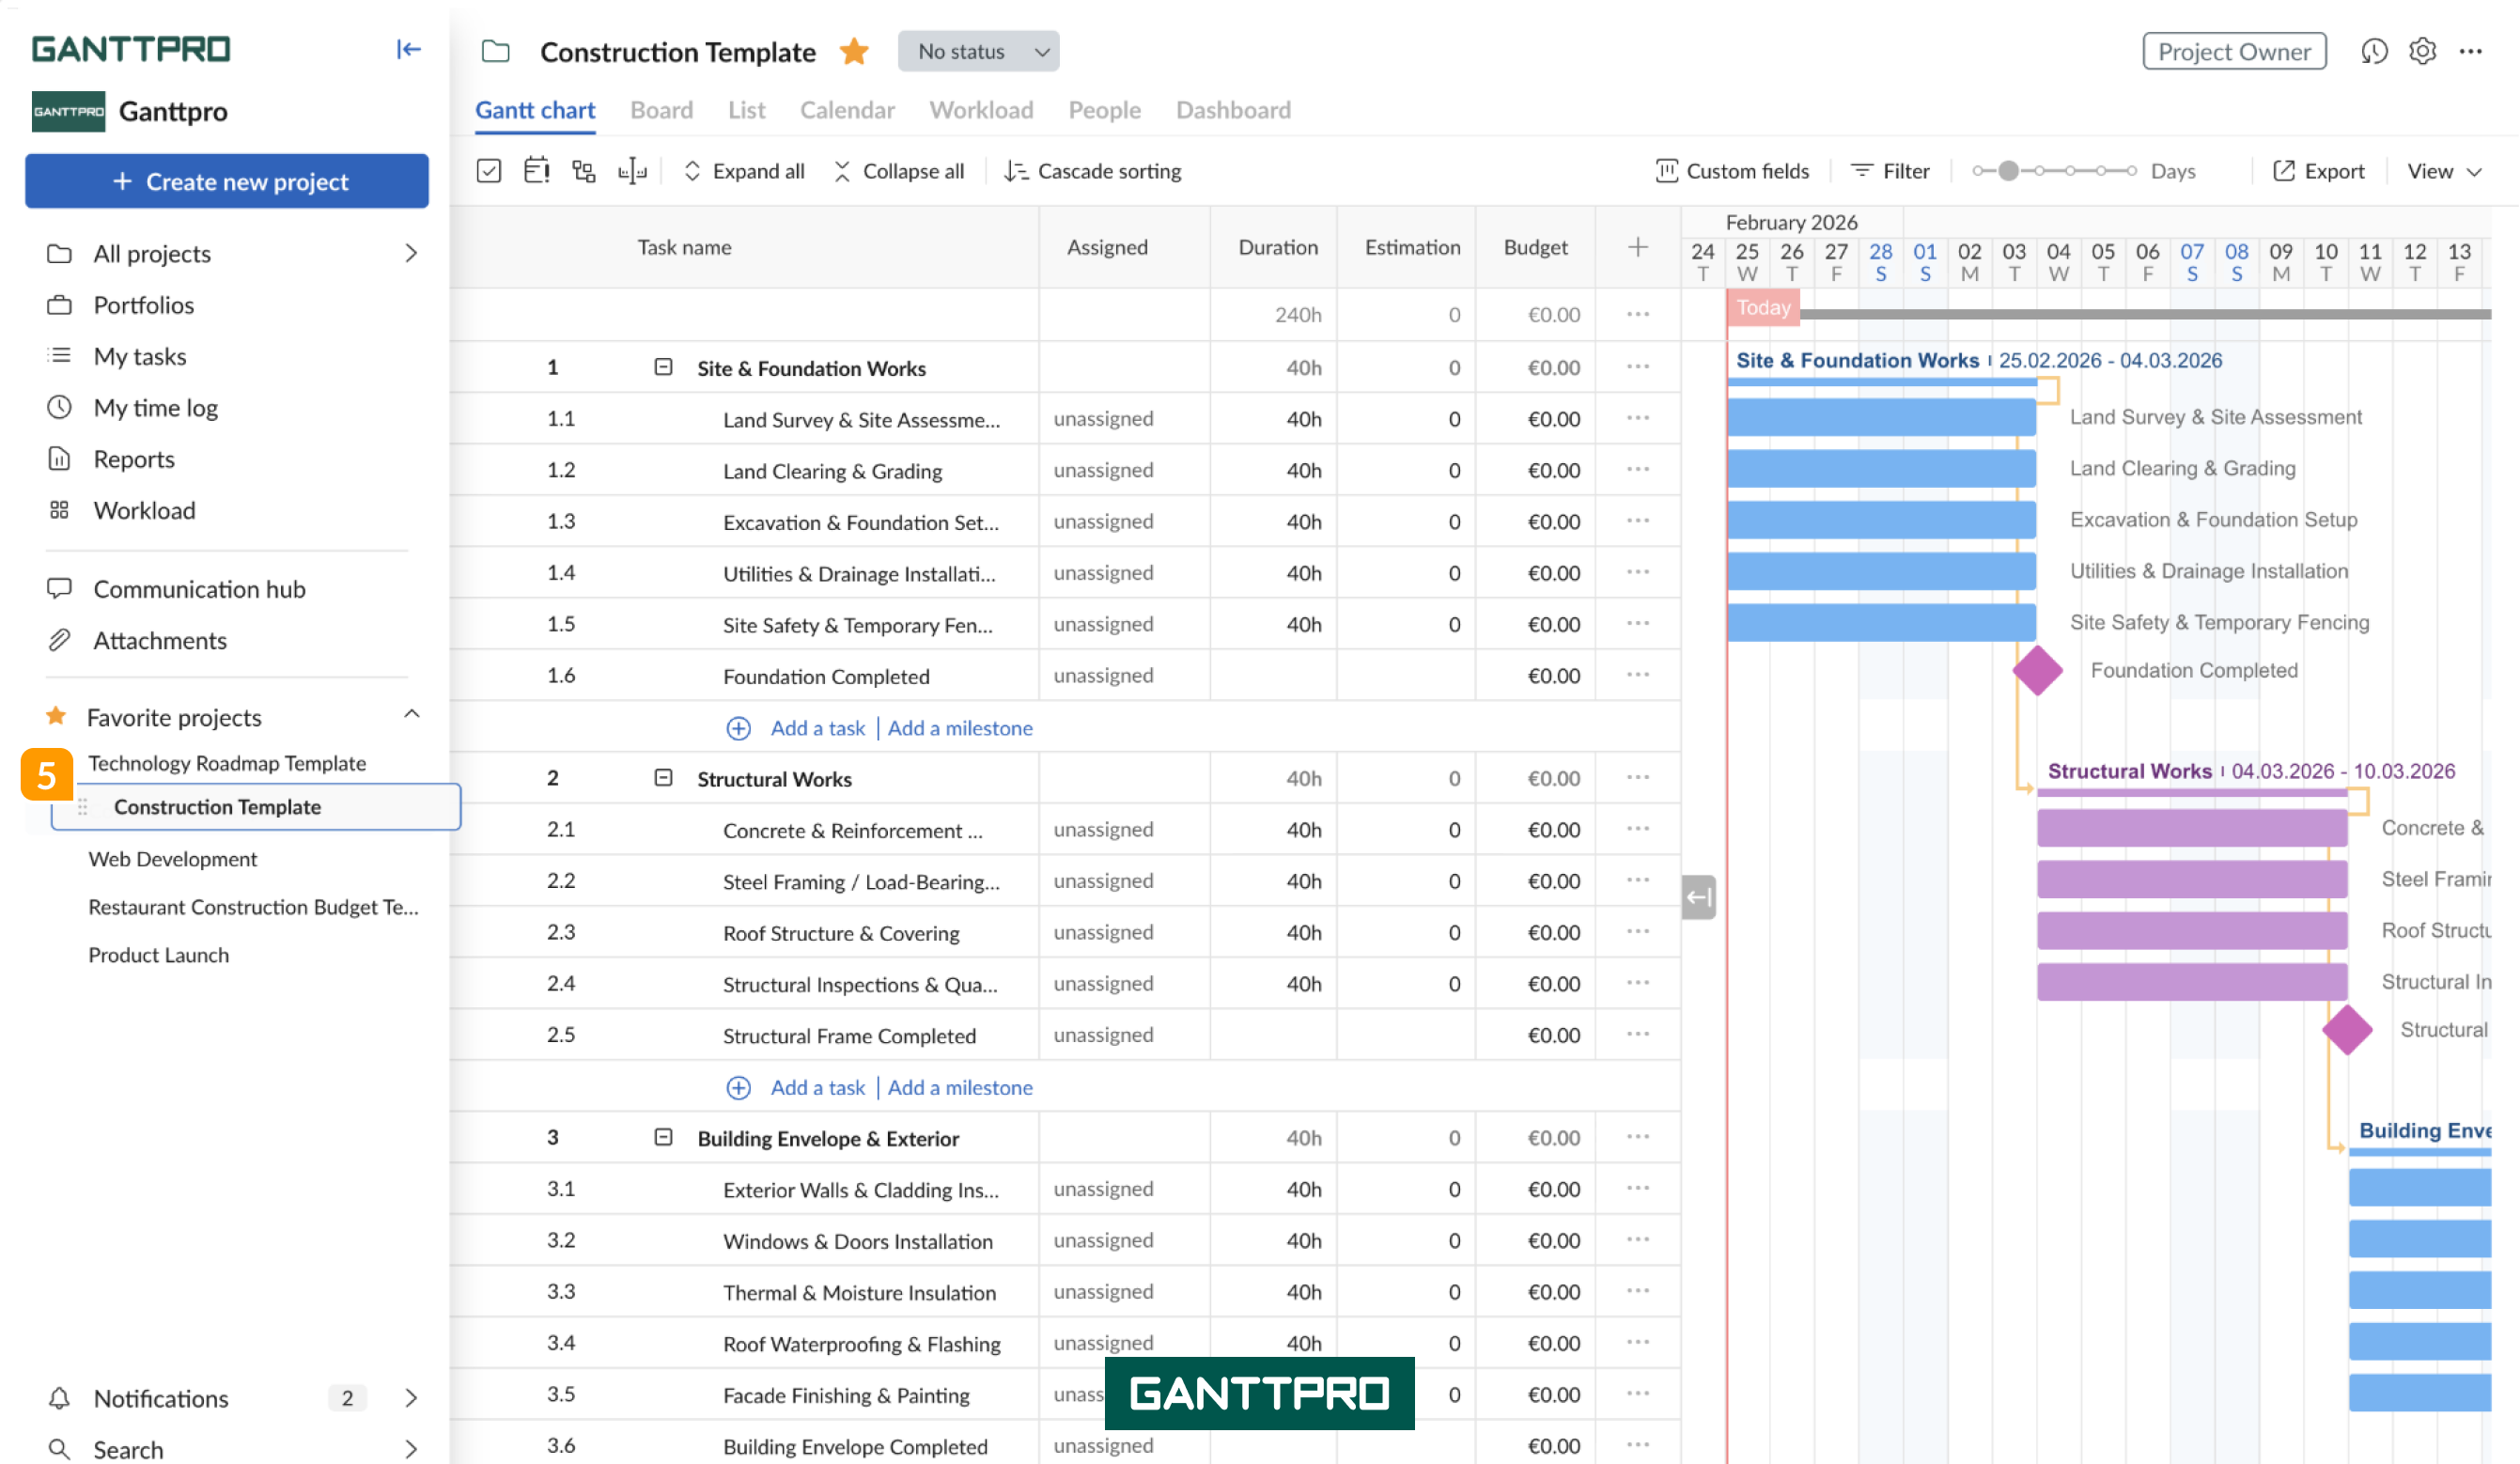The height and width of the screenshot is (1464, 2520).
Task: Collapse the left sidebar with the arrow icon
Action: click(x=408, y=49)
